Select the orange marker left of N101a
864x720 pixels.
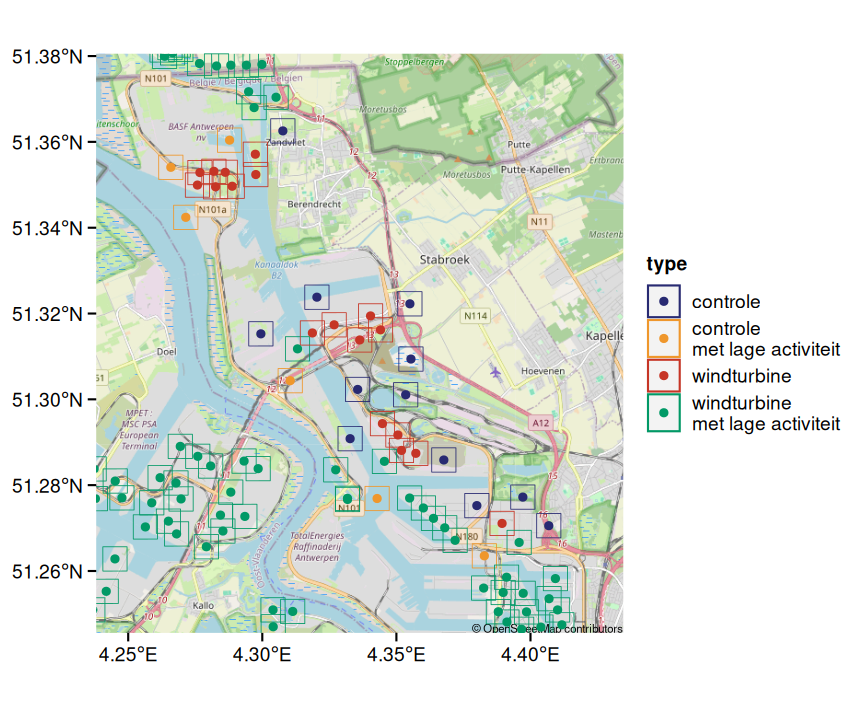[185, 217]
